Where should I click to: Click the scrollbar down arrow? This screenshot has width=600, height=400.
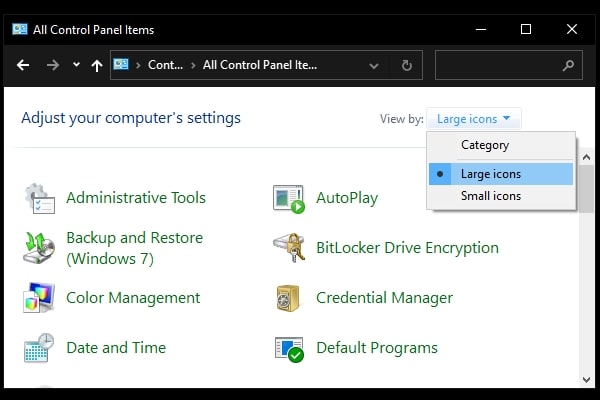[x=586, y=380]
